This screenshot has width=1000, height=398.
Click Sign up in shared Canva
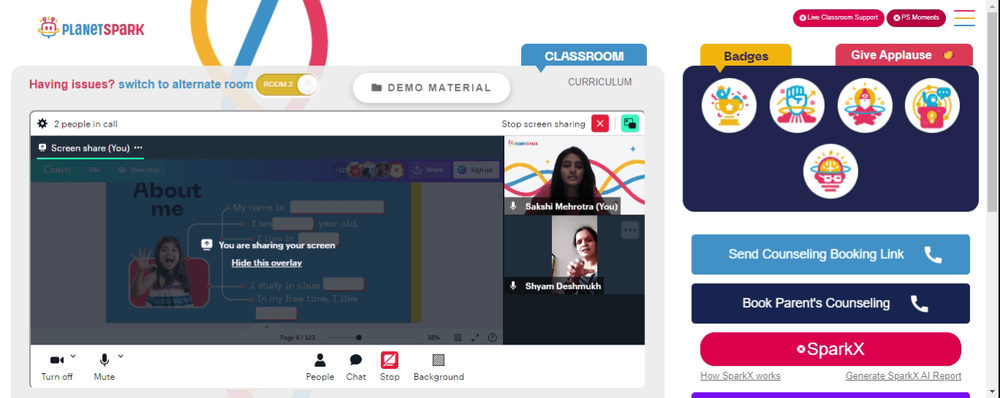point(476,170)
